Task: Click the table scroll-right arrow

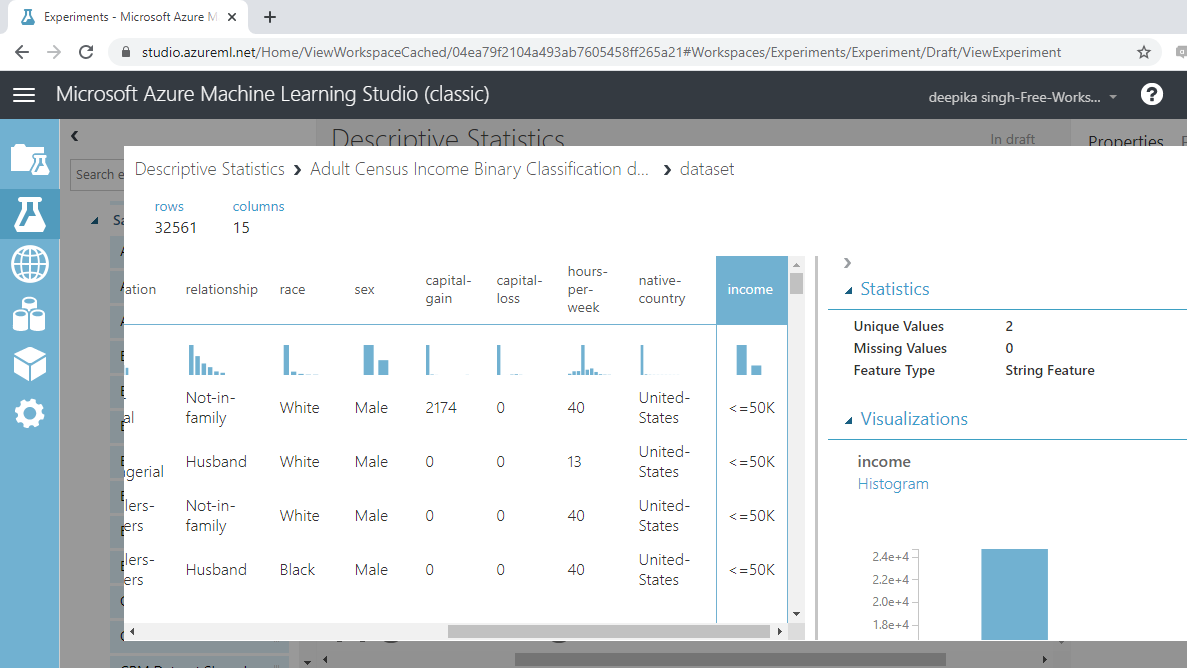Action: (x=780, y=632)
